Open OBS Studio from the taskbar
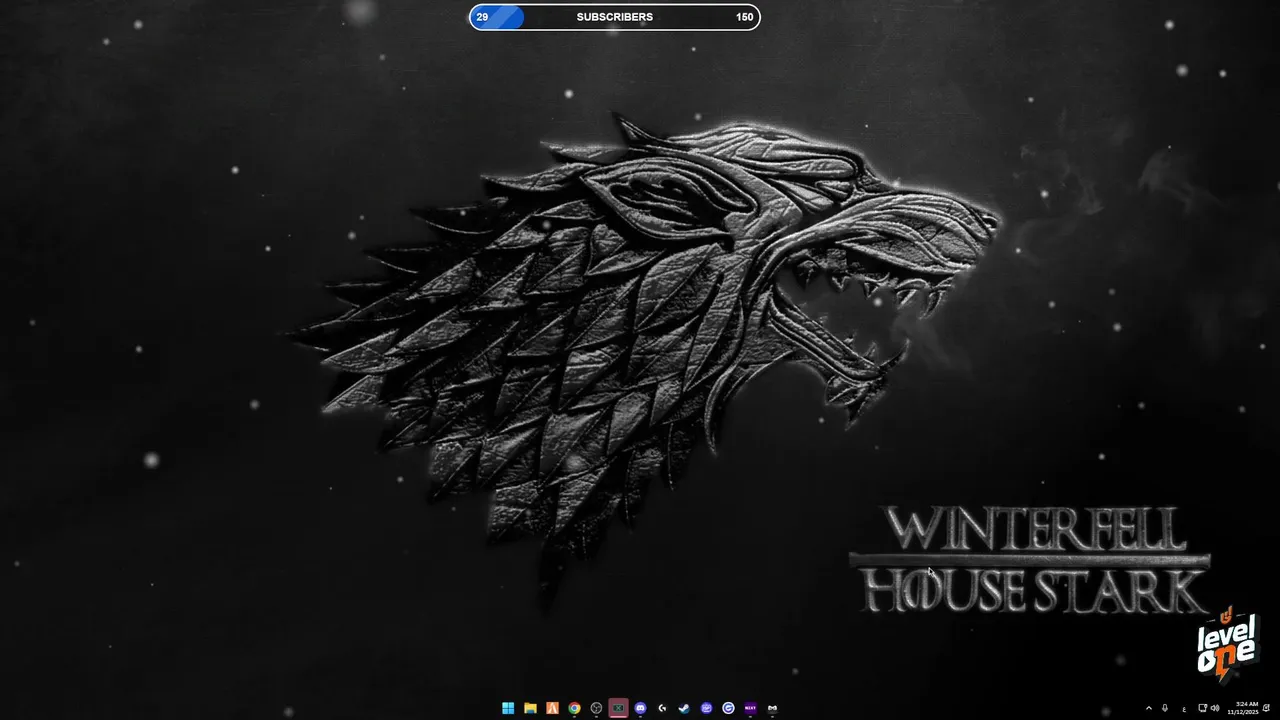 pyautogui.click(x=596, y=708)
